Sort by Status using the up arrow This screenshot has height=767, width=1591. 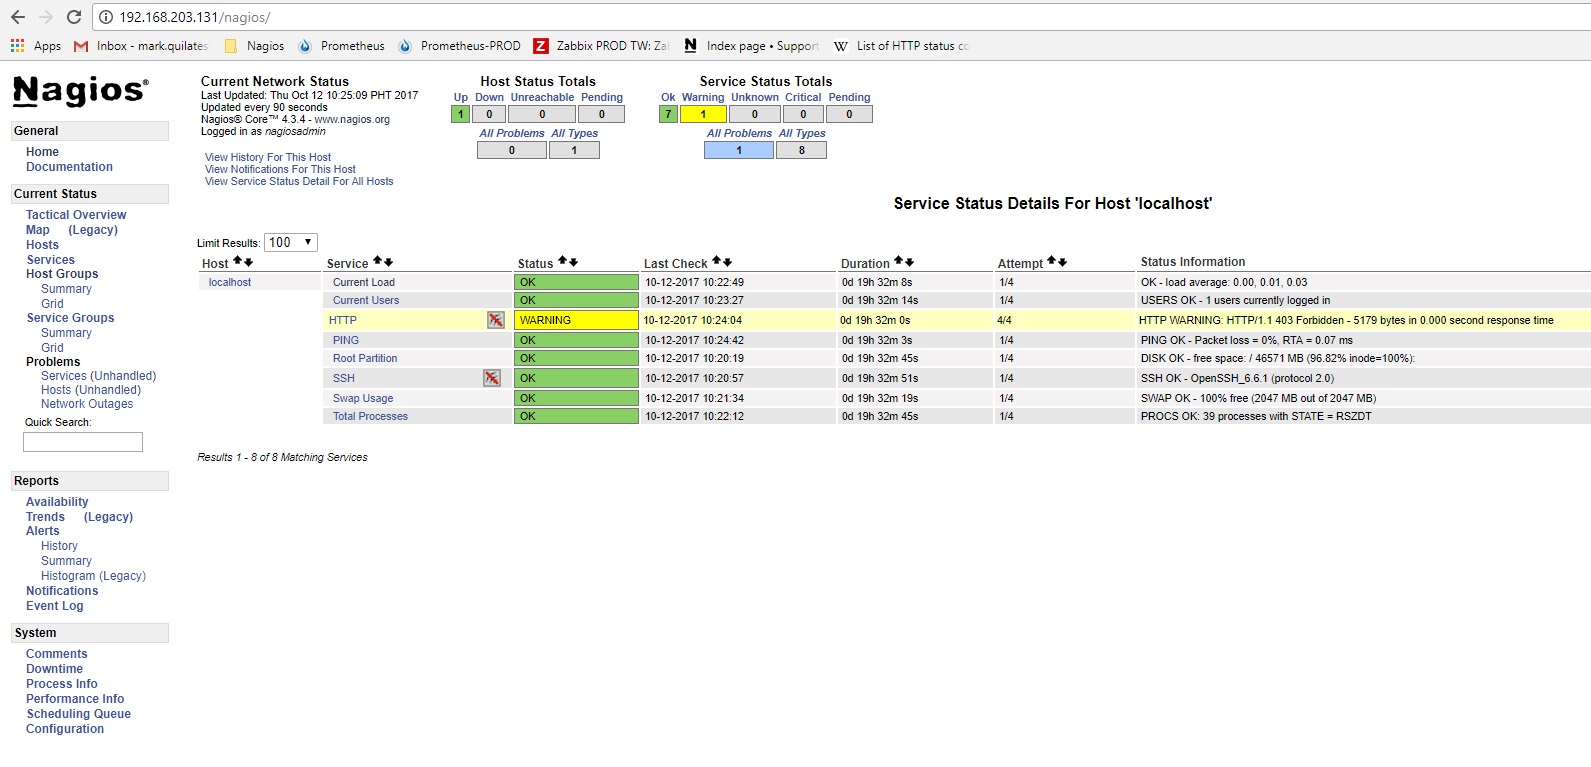coord(563,261)
